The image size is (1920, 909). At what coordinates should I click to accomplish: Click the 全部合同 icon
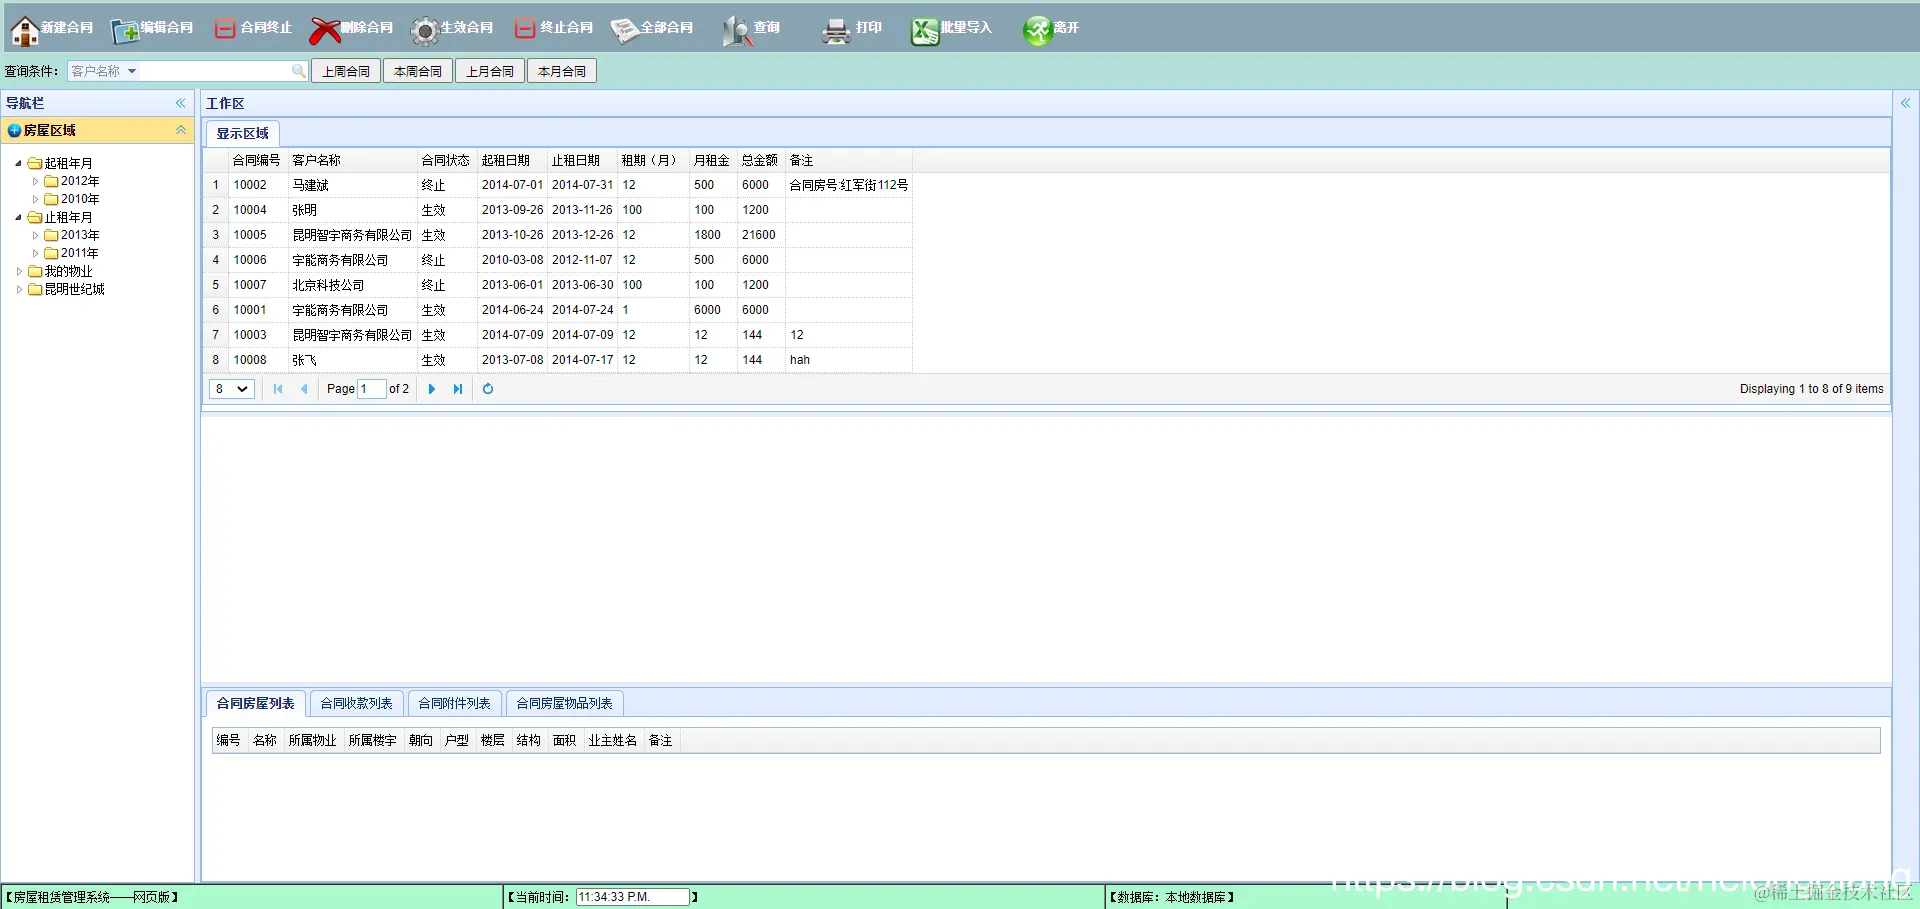[625, 31]
